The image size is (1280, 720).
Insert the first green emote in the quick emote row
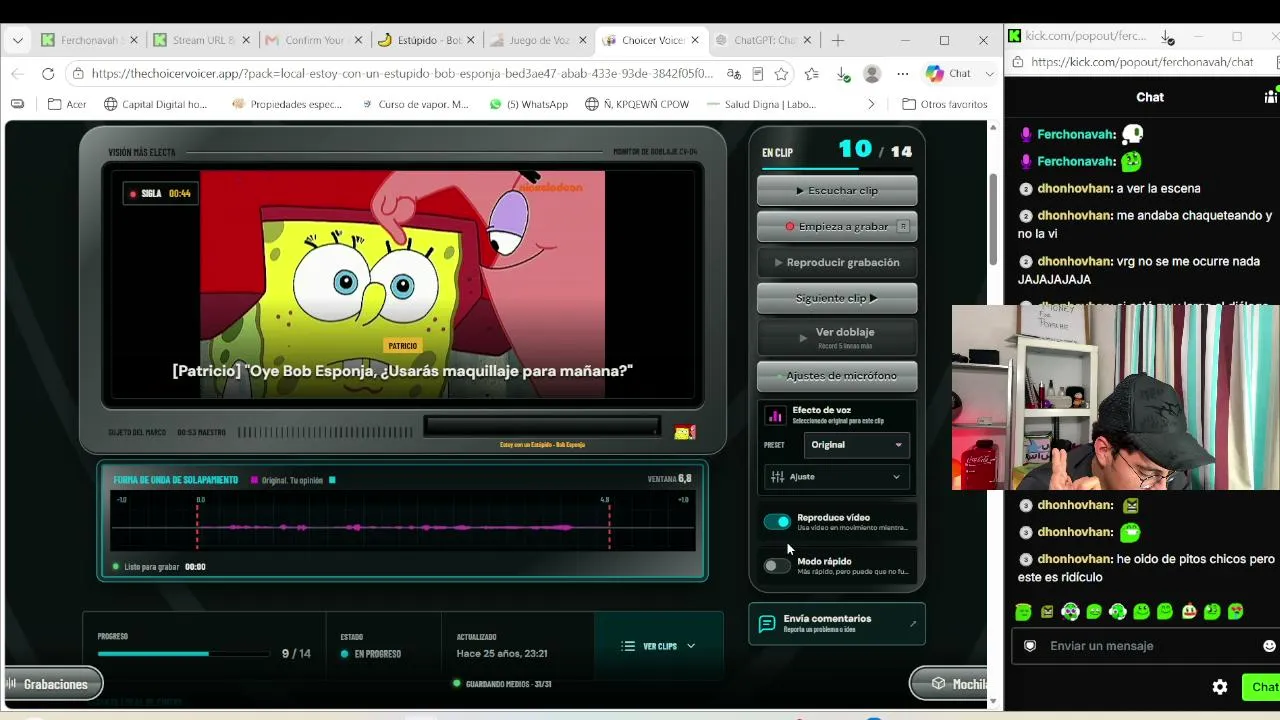pyautogui.click(x=1023, y=611)
